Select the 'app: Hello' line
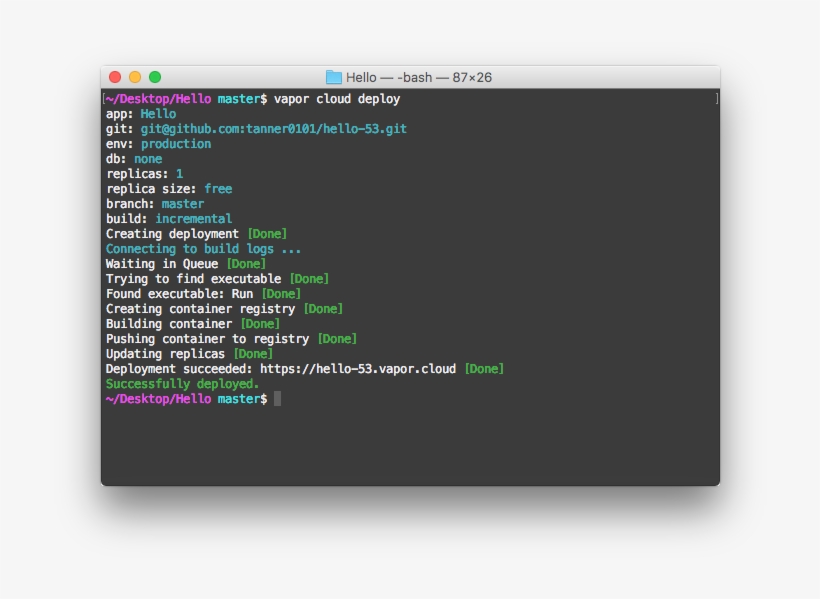This screenshot has height=599, width=820. coord(139,113)
